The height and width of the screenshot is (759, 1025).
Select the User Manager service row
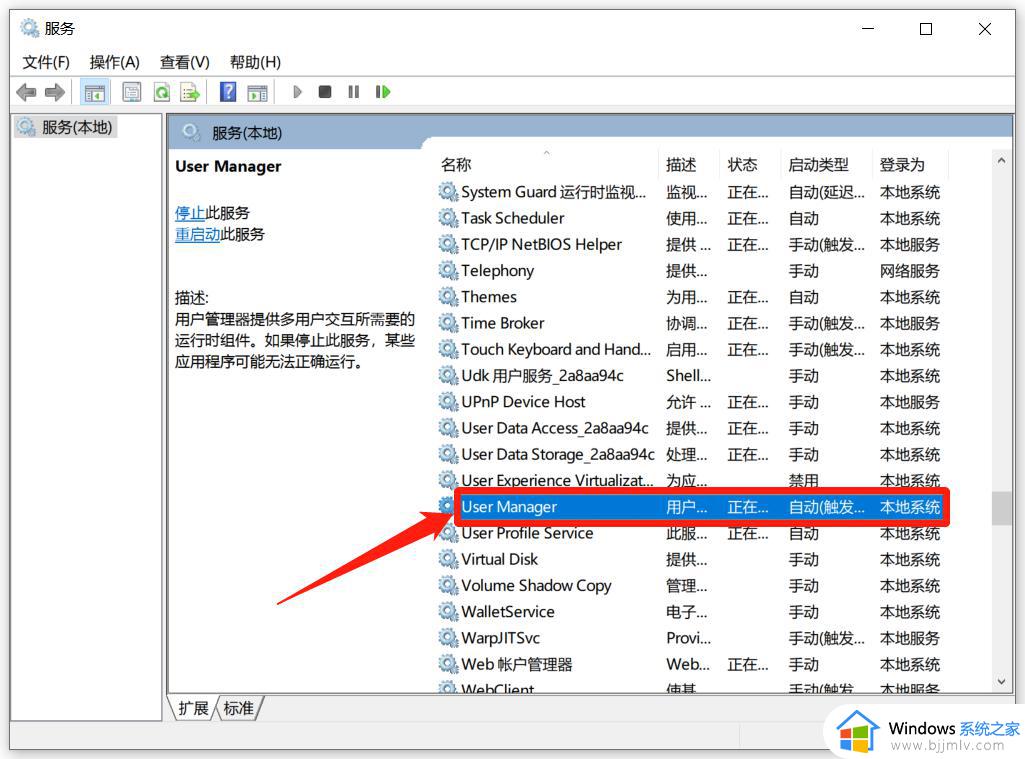pyautogui.click(x=701, y=507)
